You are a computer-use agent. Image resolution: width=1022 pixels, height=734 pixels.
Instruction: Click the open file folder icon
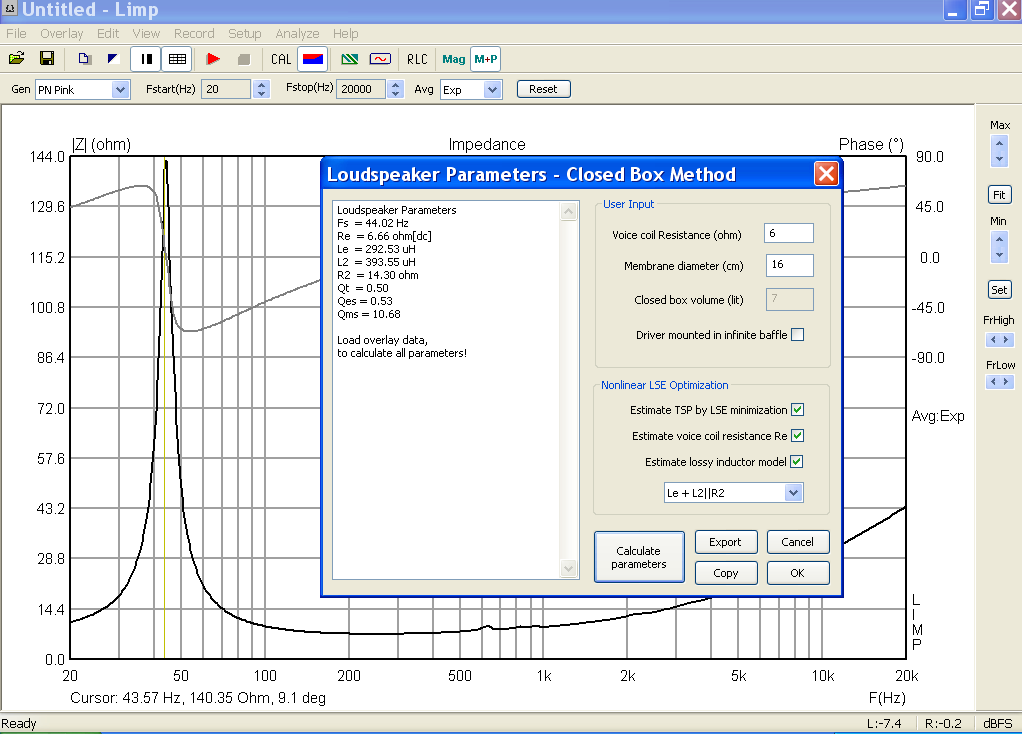tap(16, 59)
